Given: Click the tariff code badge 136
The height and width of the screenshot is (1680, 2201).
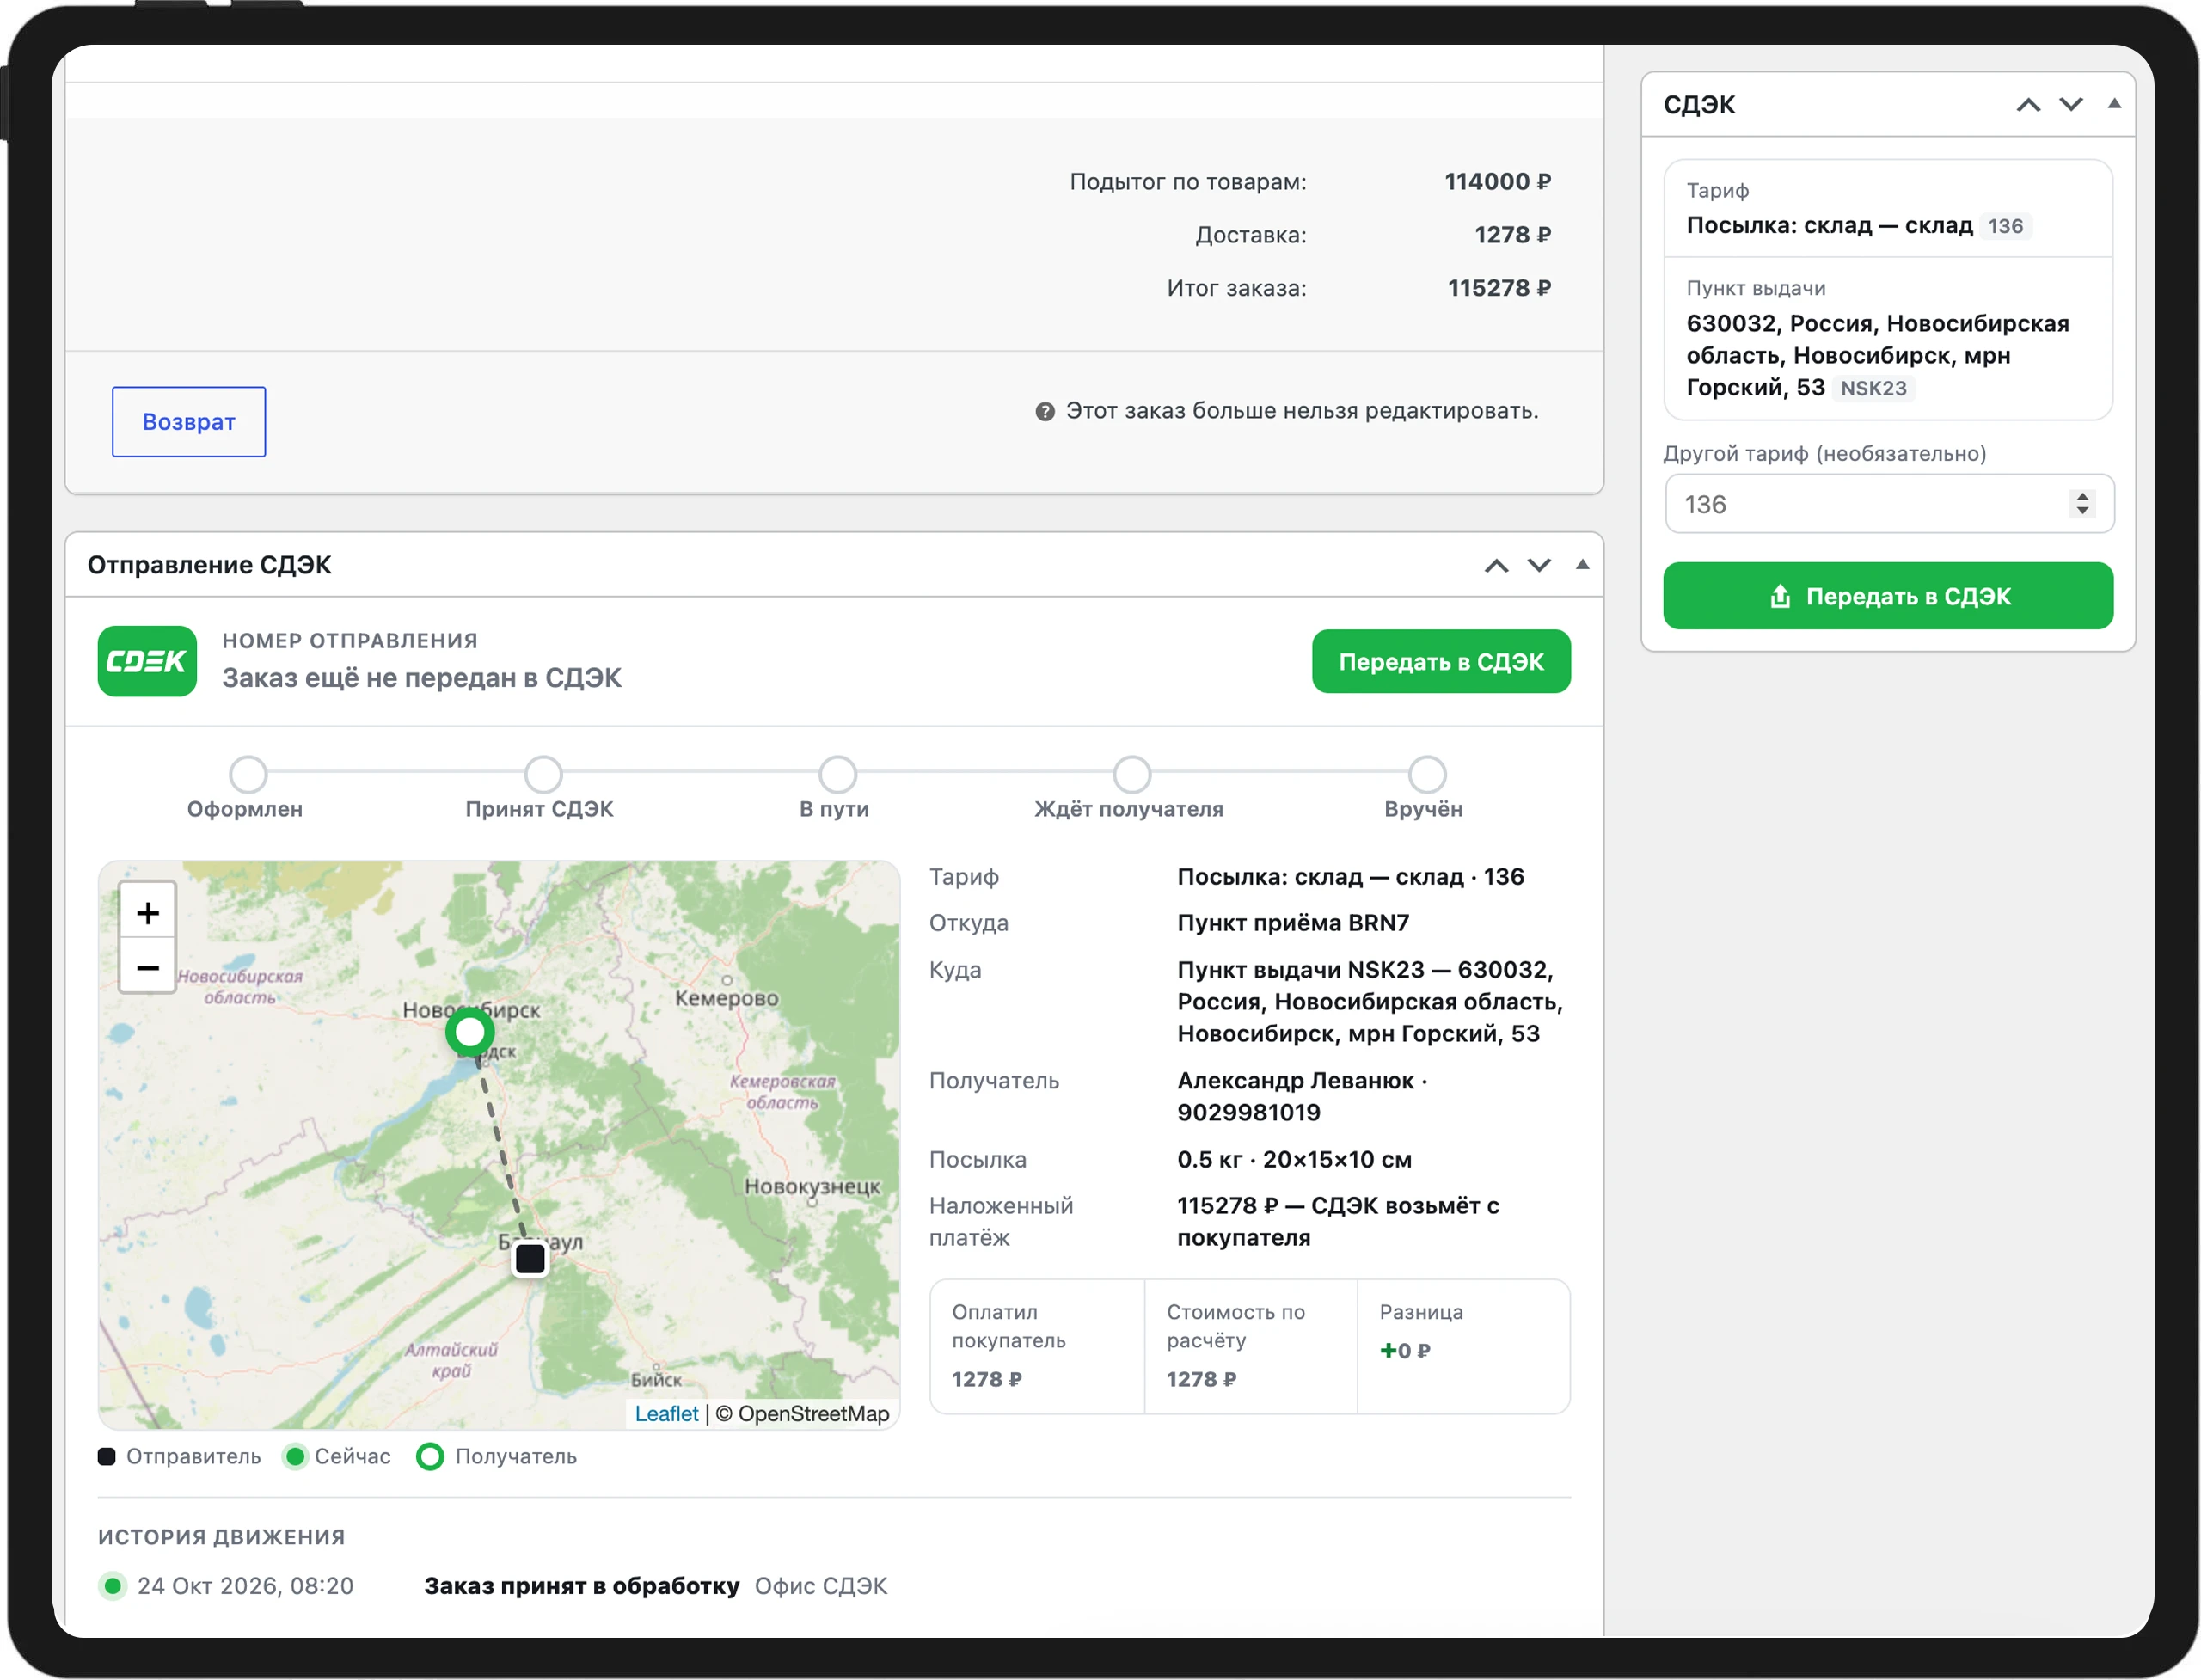Looking at the screenshot, I should pos(2005,226).
